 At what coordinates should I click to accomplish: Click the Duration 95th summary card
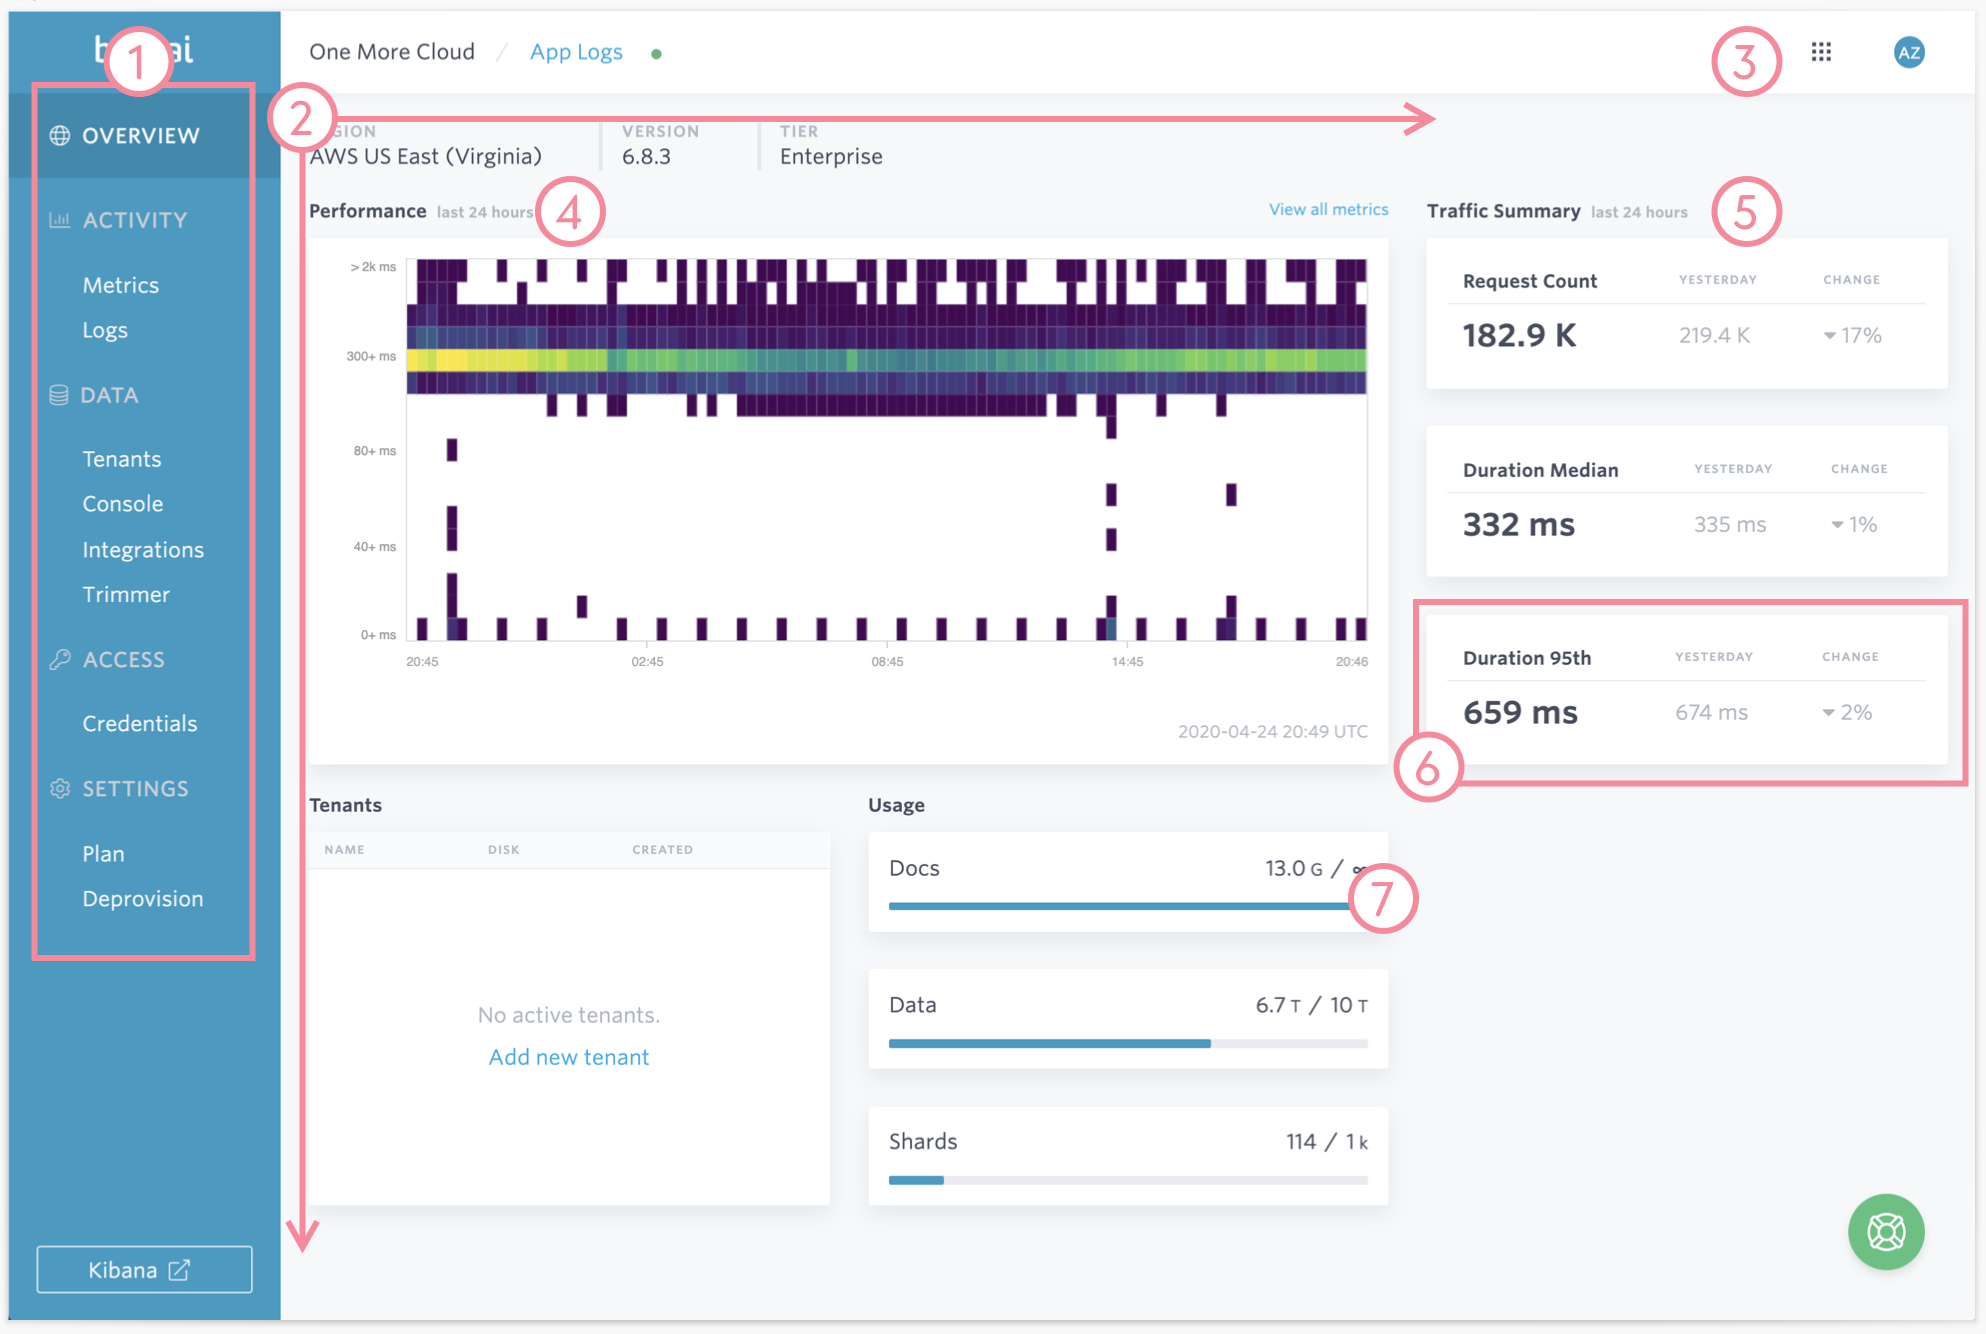pos(1686,690)
